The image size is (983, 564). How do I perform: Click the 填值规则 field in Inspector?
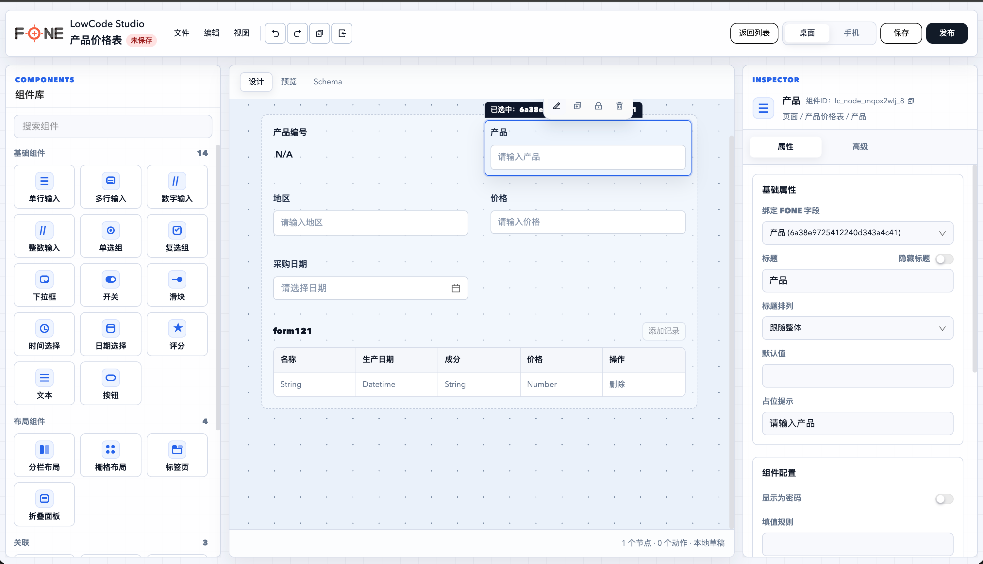coord(858,544)
